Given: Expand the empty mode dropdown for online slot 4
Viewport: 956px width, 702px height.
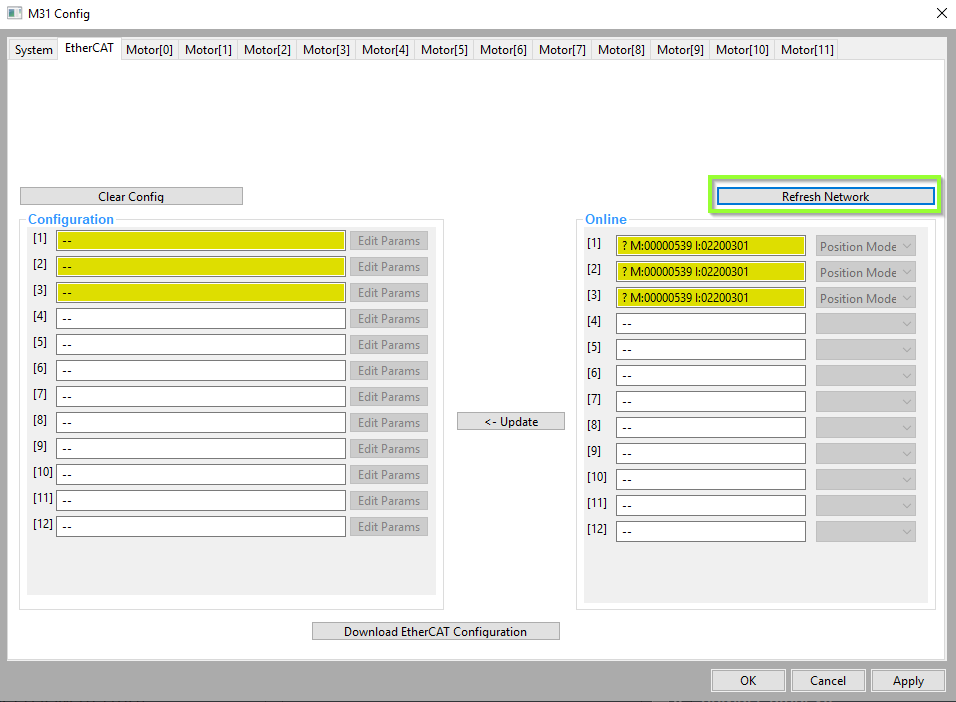Looking at the screenshot, I should tap(866, 324).
